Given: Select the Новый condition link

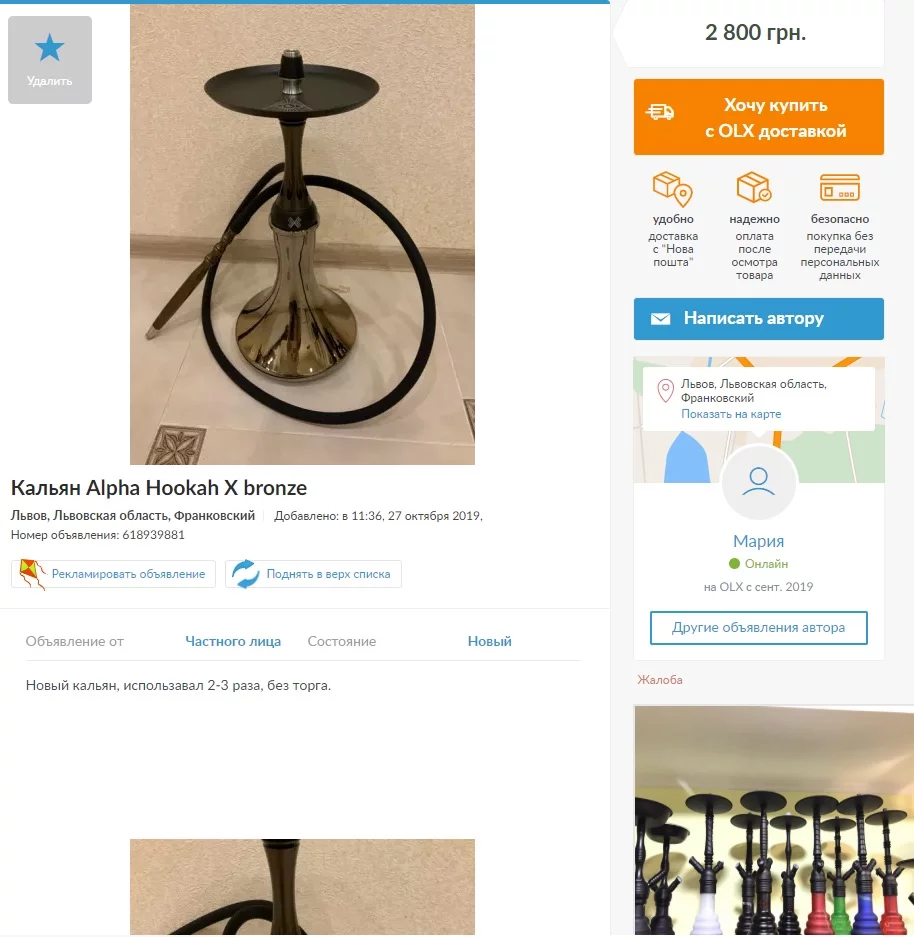Looking at the screenshot, I should 489,641.
